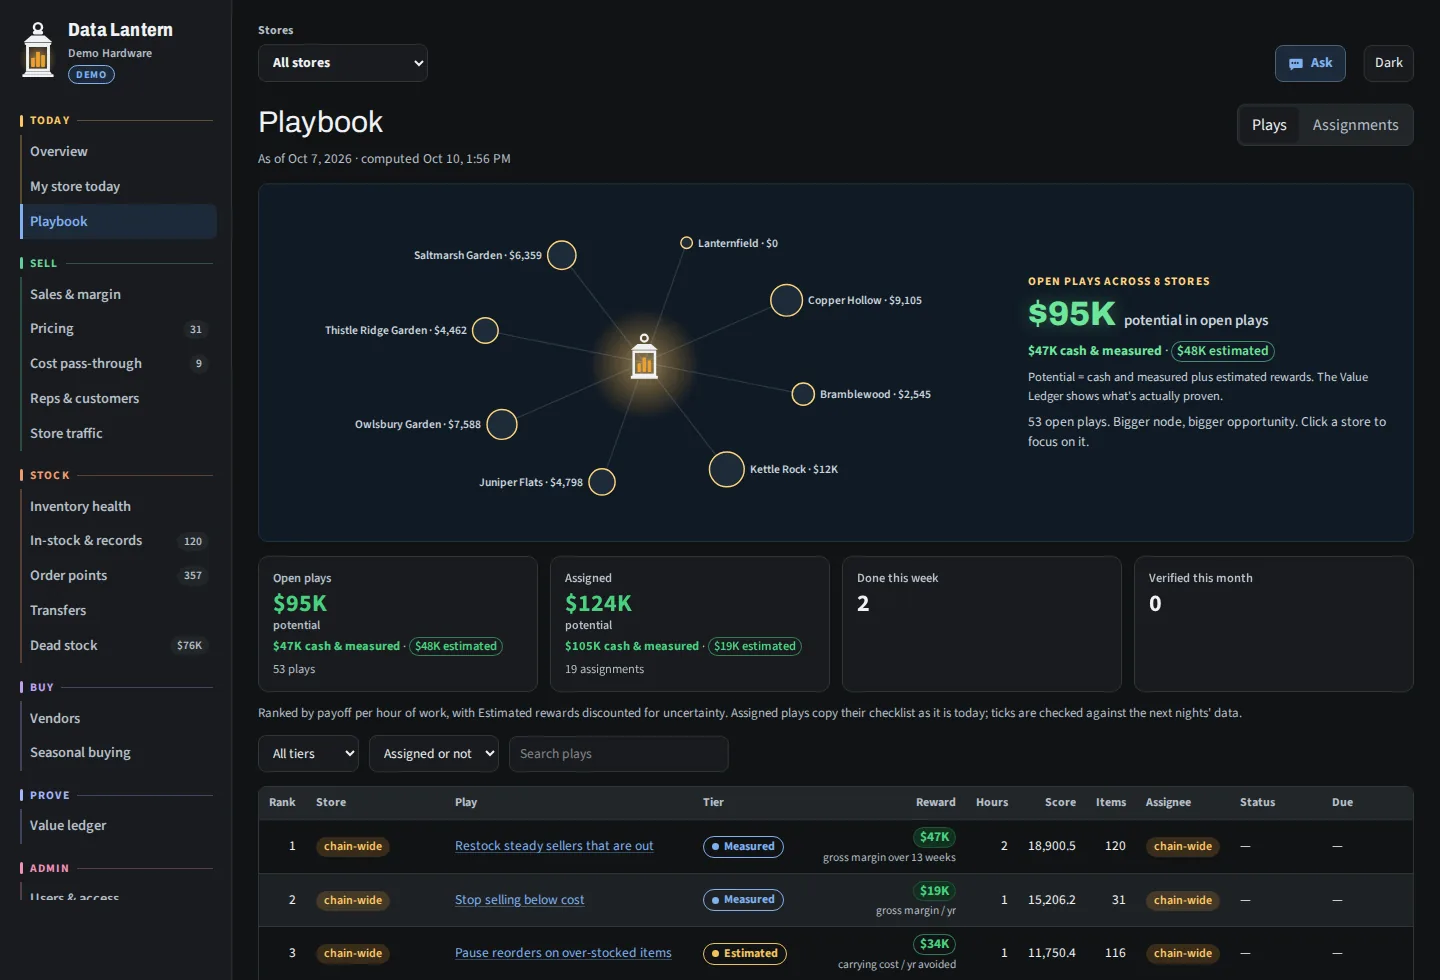The height and width of the screenshot is (980, 1440).
Task: Open Seasonal buying page
Action: (119, 753)
